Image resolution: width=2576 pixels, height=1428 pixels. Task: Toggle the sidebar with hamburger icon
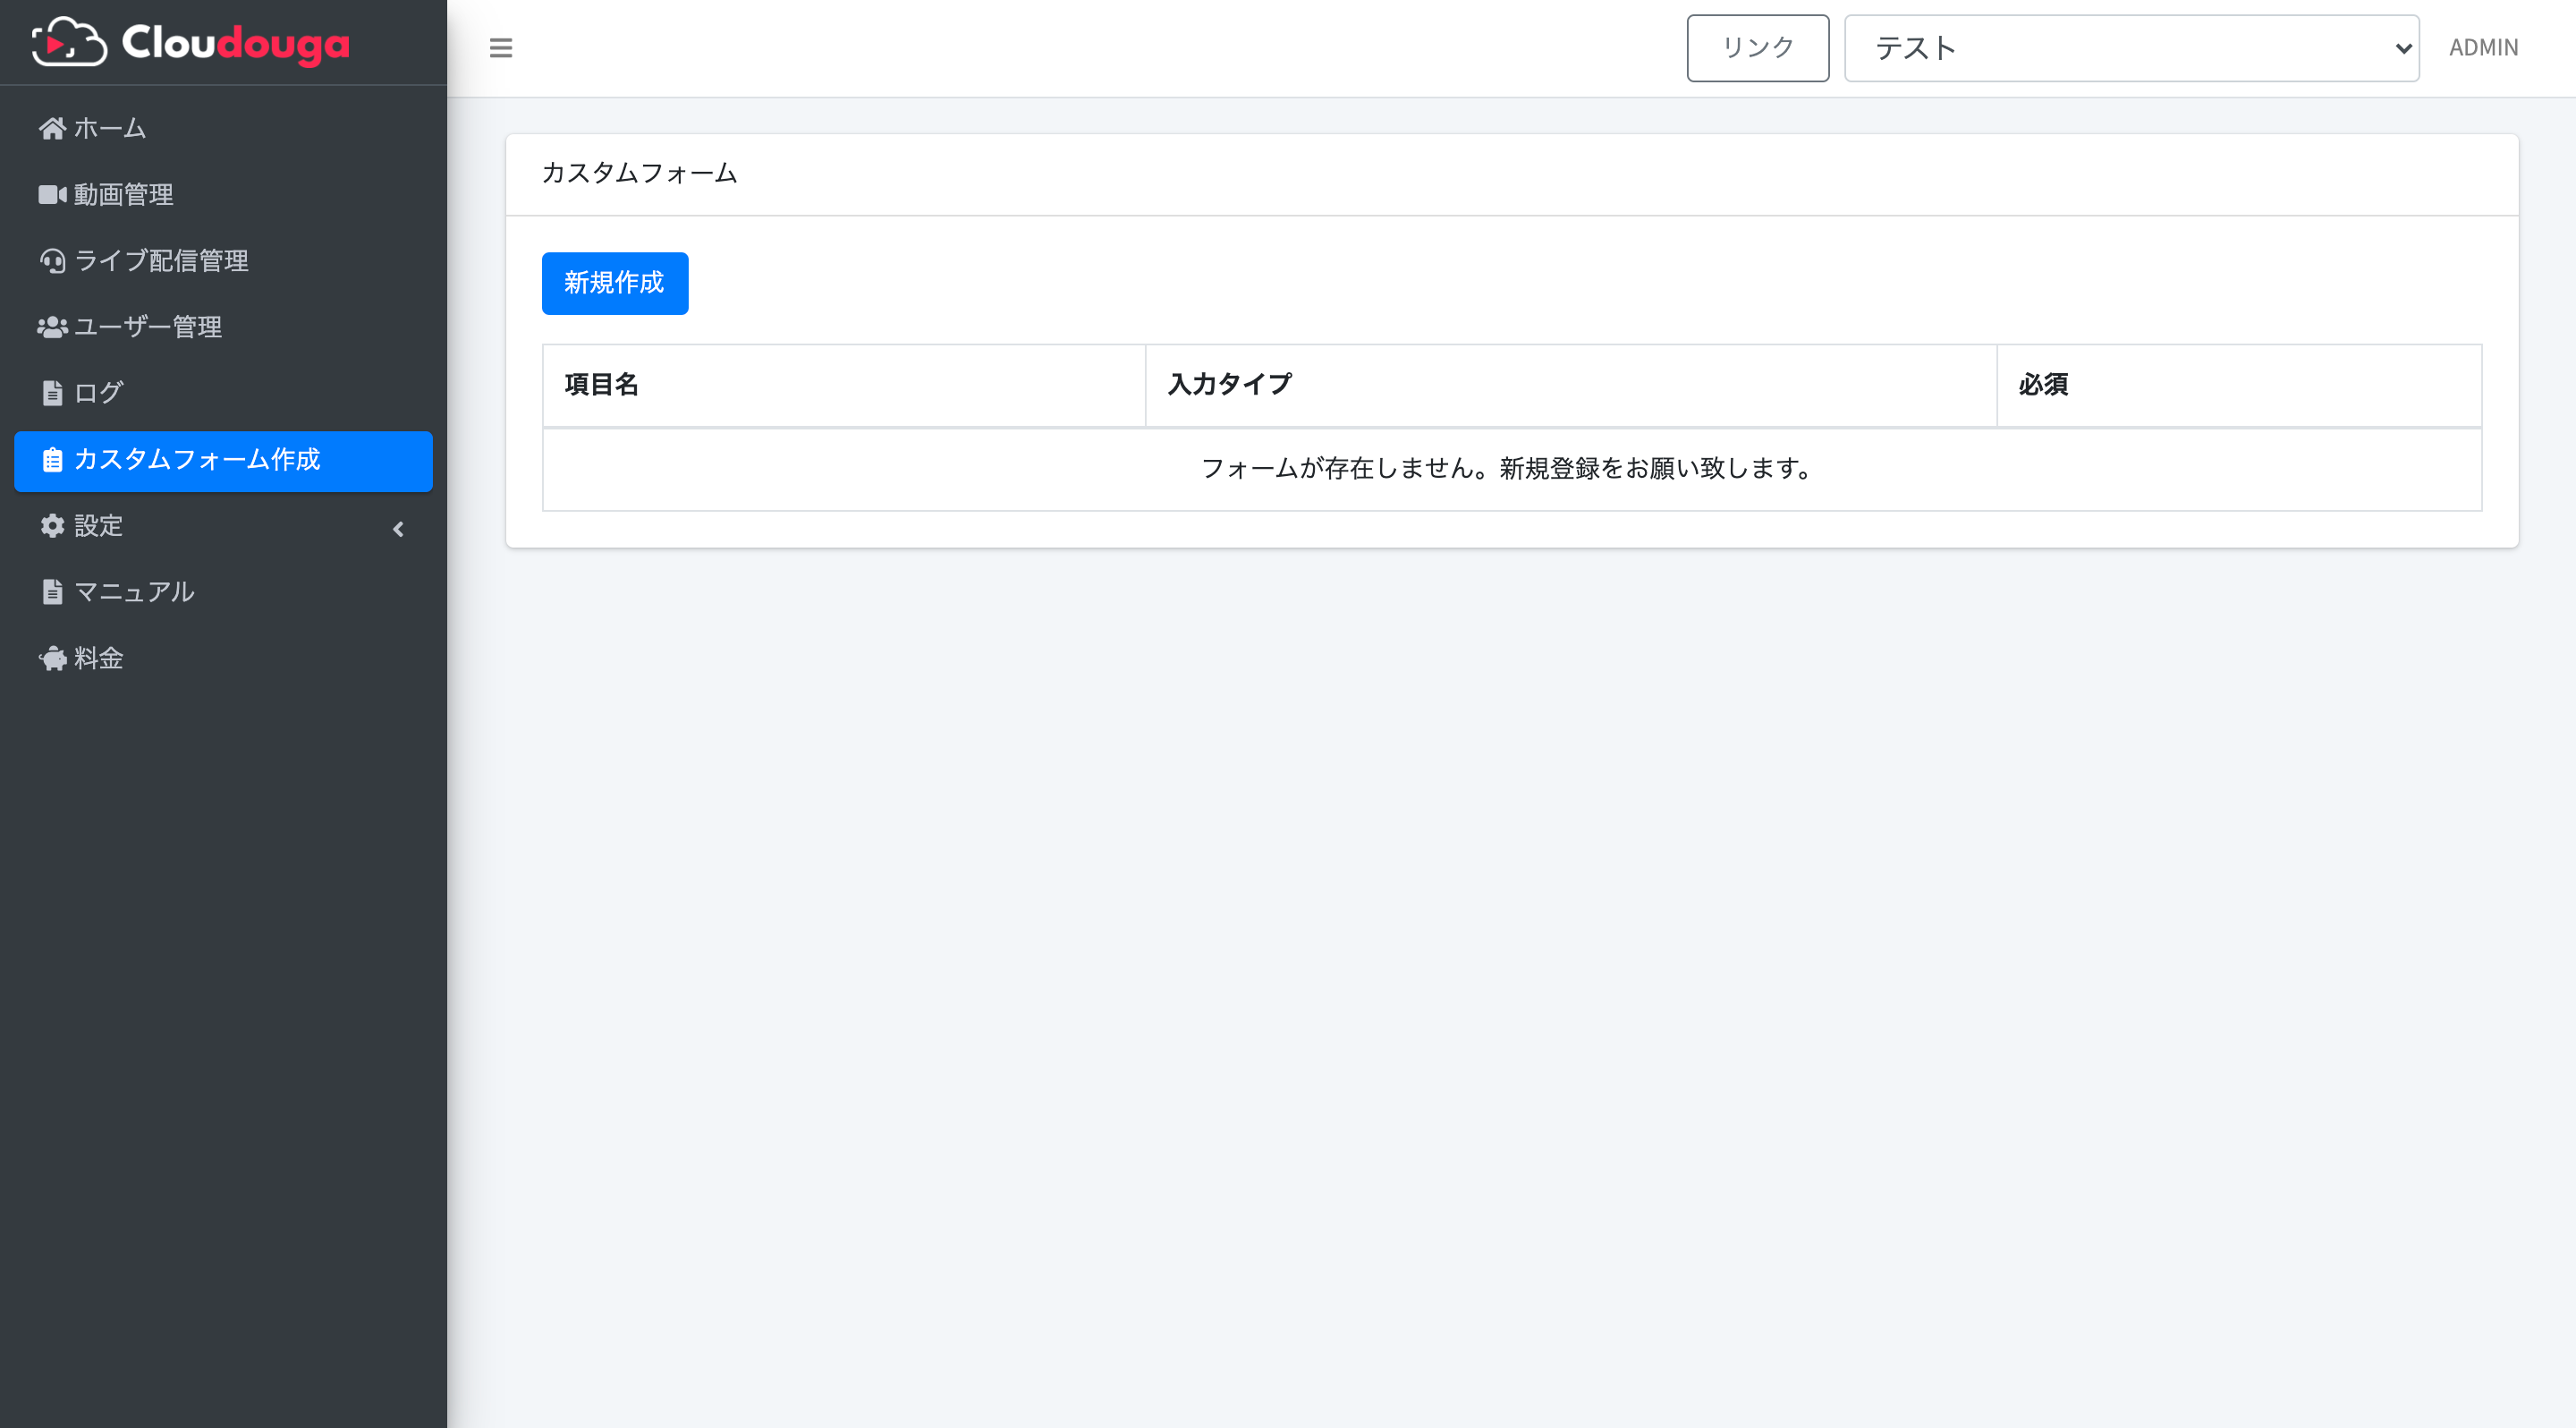pyautogui.click(x=501, y=48)
